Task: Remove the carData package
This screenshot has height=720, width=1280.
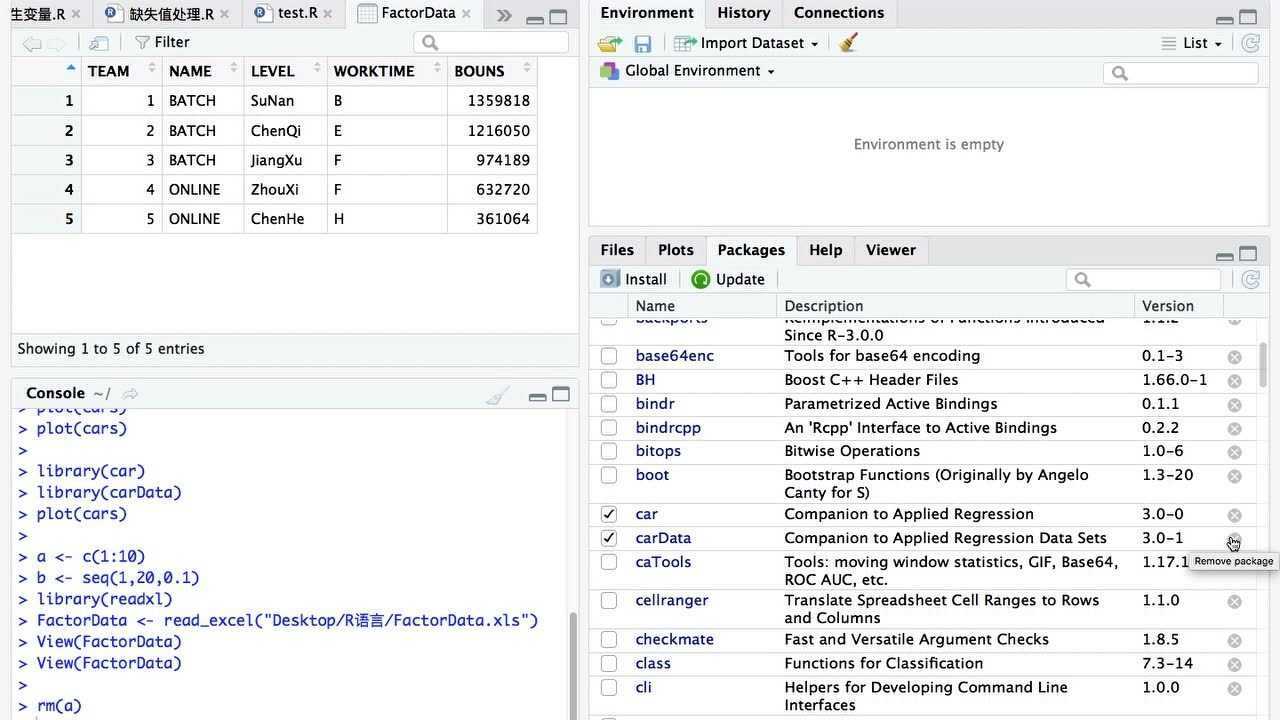Action: click(x=1234, y=539)
